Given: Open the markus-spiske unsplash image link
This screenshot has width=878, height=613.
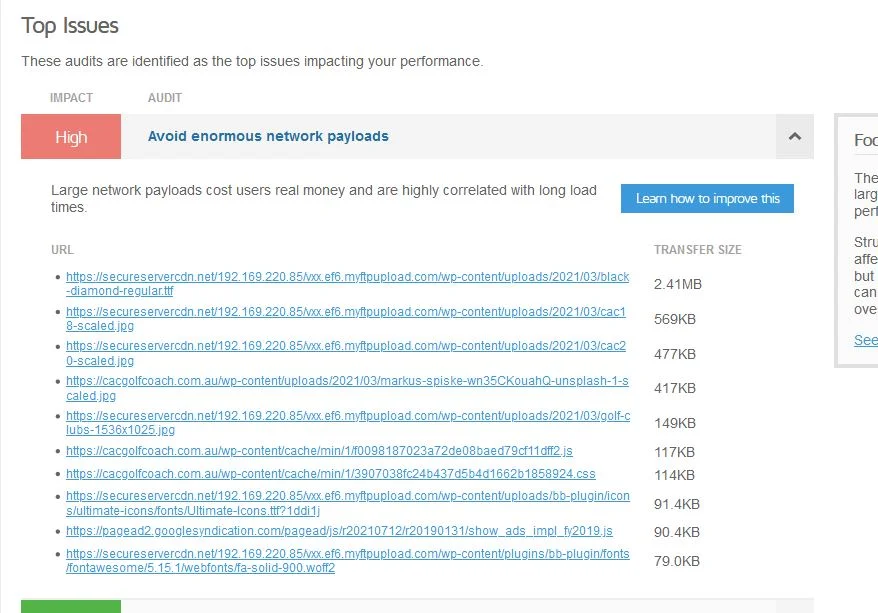Looking at the screenshot, I should [x=347, y=388].
